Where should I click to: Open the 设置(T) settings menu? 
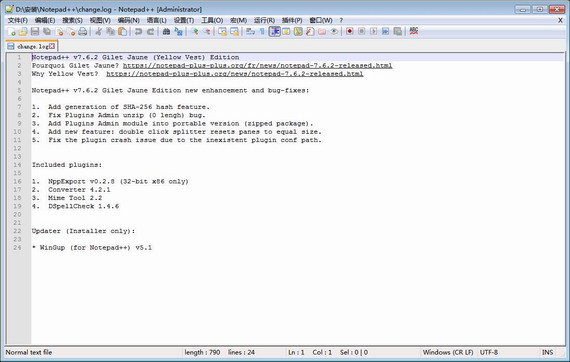[184, 20]
